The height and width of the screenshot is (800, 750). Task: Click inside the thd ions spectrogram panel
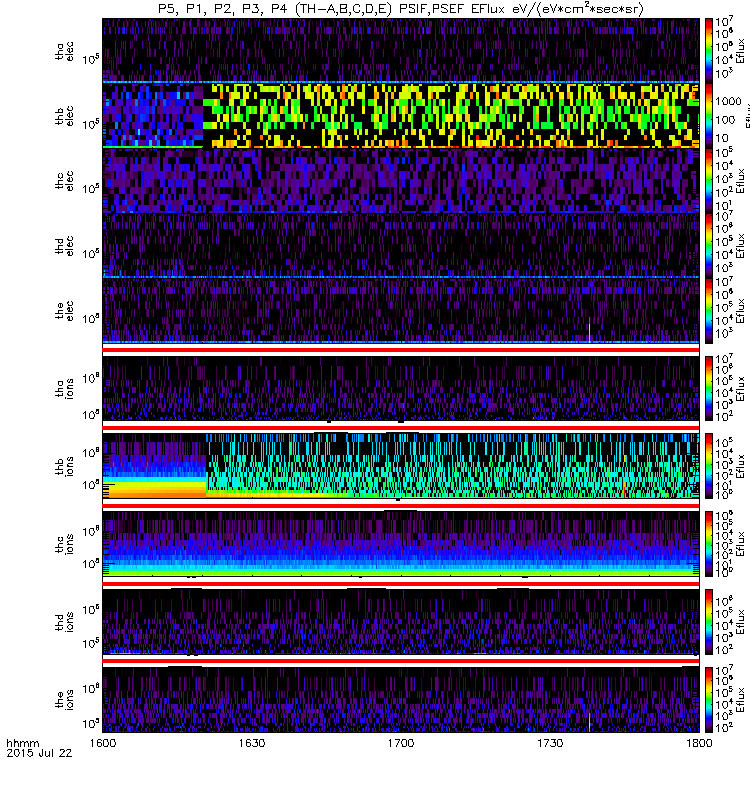(x=401, y=622)
